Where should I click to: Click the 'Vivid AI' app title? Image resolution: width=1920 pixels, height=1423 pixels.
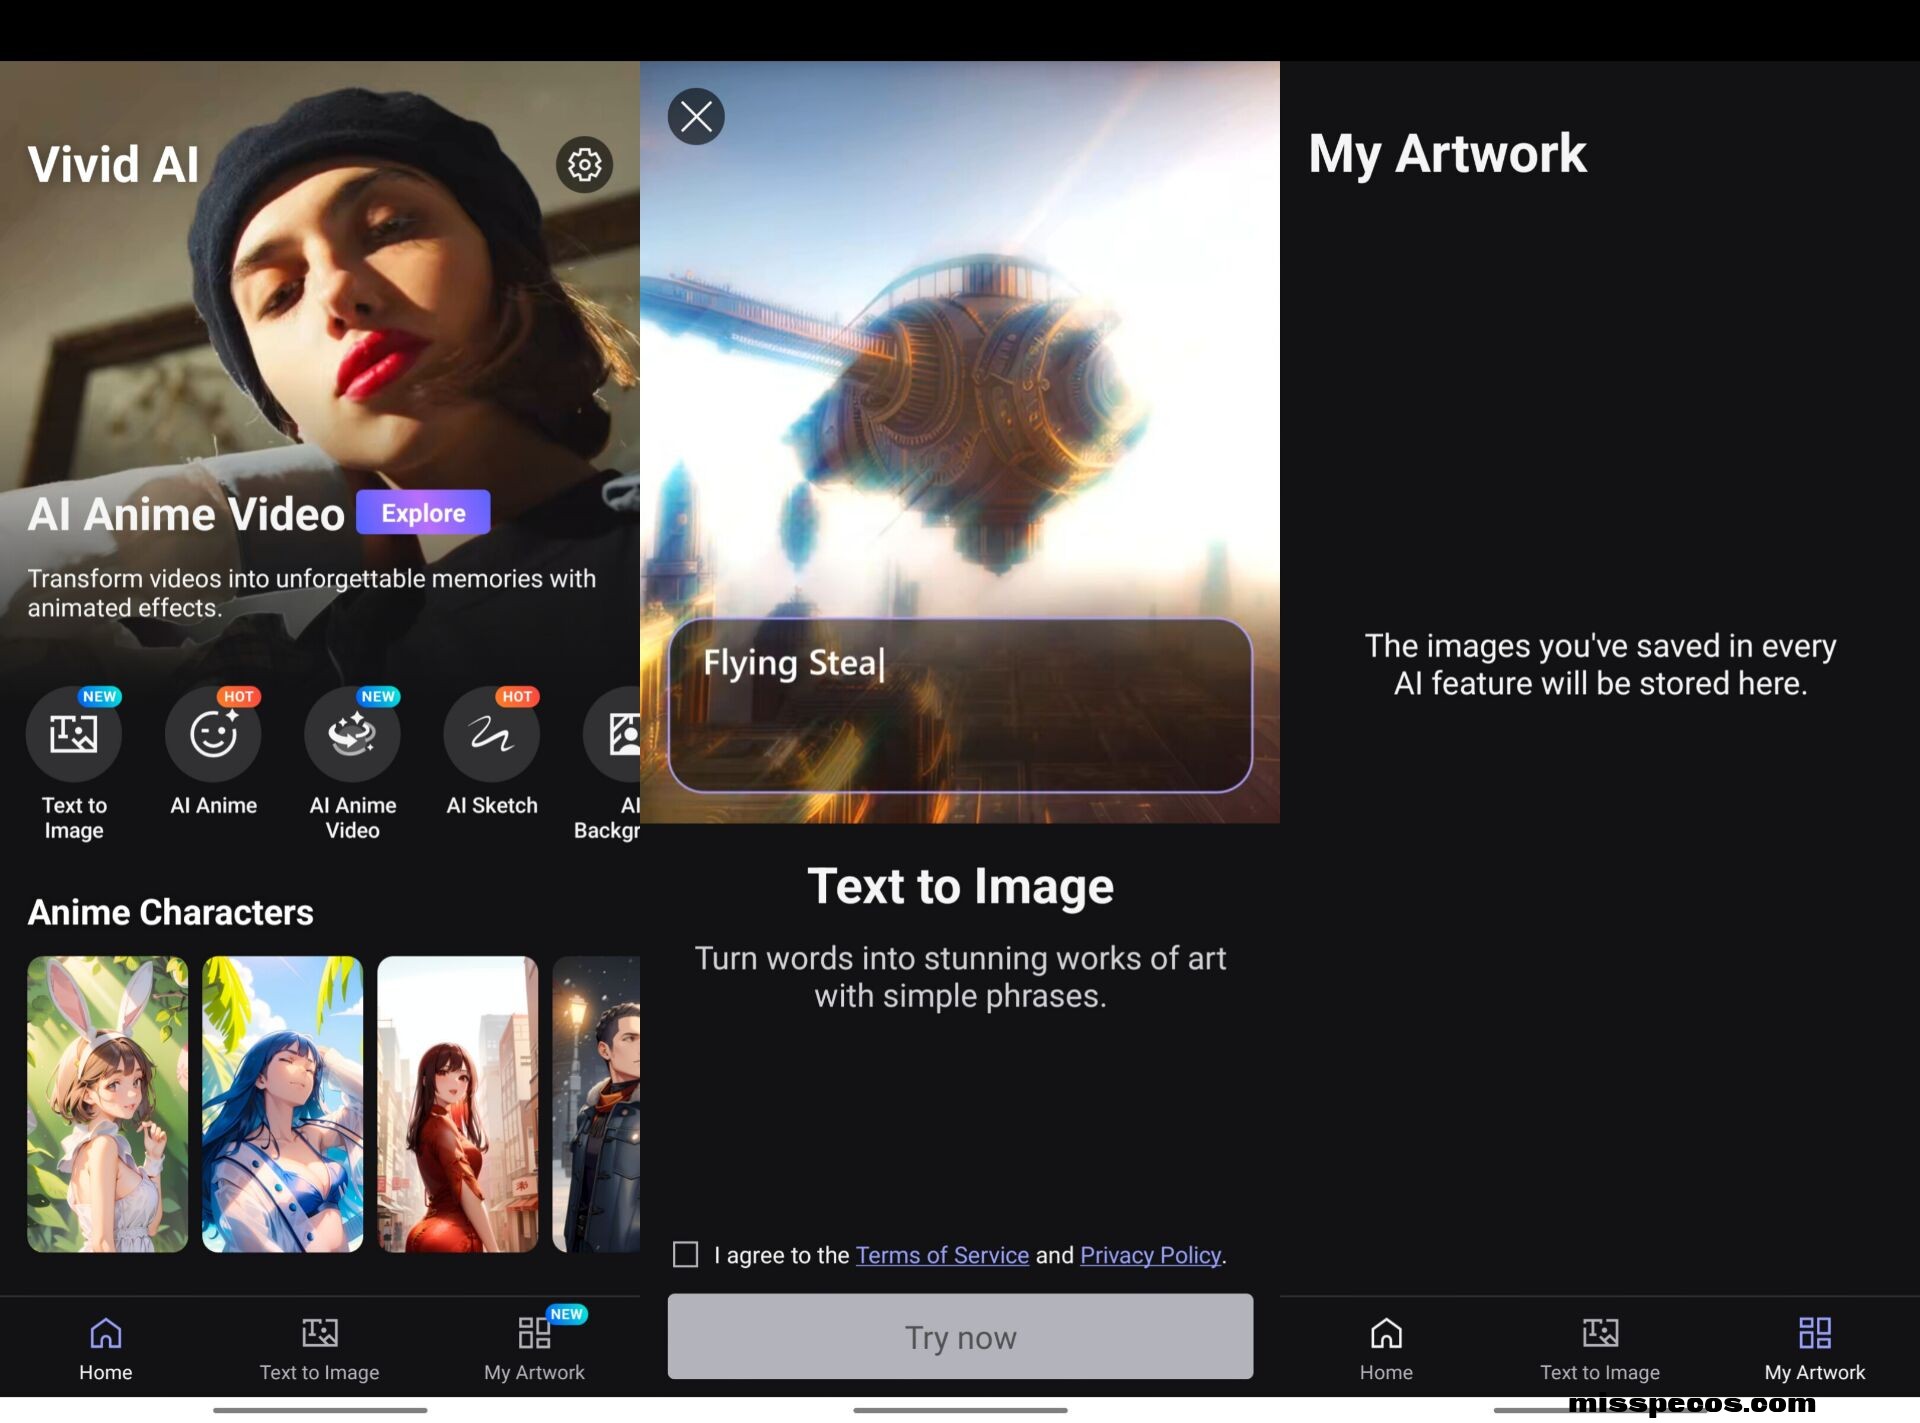point(113,165)
